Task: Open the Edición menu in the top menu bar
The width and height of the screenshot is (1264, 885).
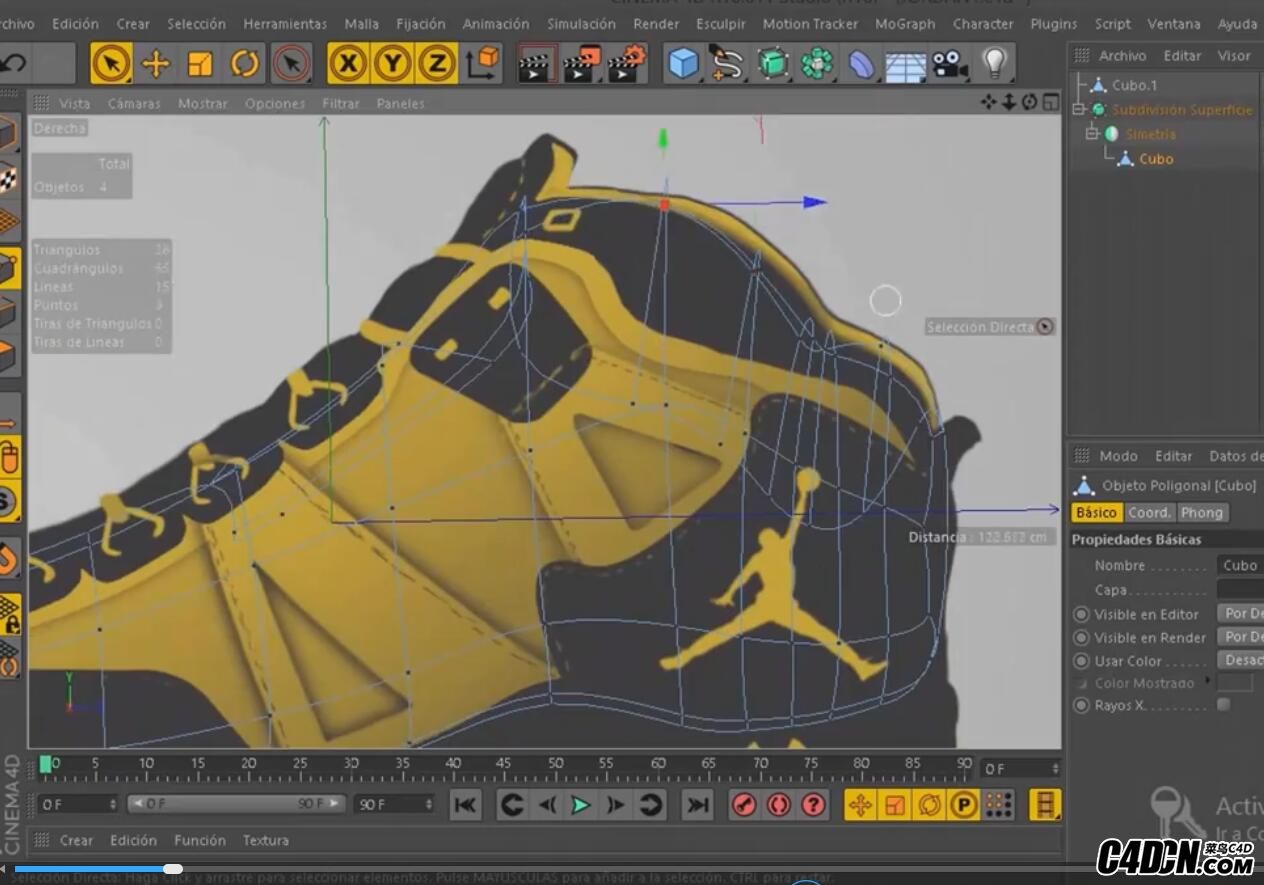Action: (x=76, y=23)
